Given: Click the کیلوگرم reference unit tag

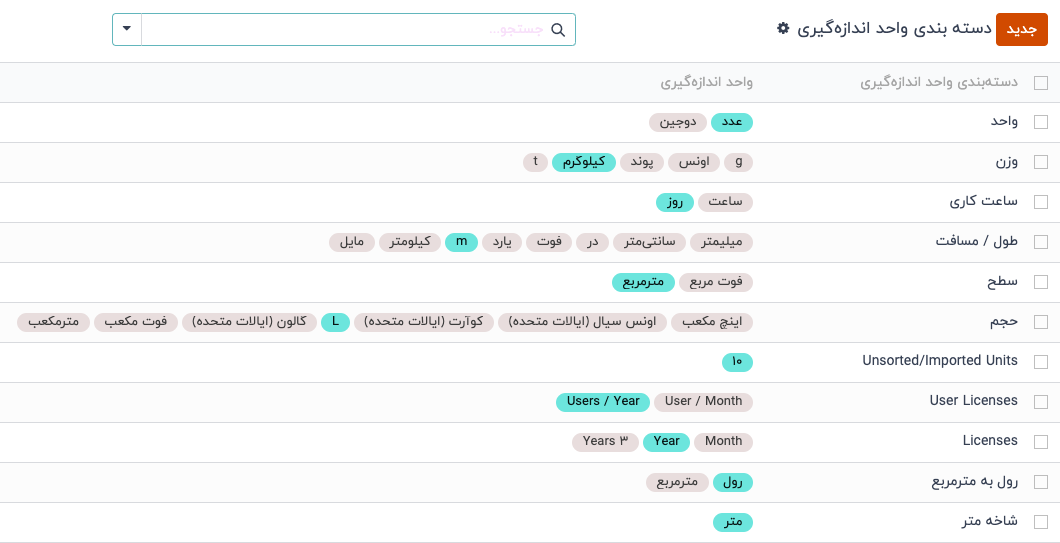Looking at the screenshot, I should 584,162.
